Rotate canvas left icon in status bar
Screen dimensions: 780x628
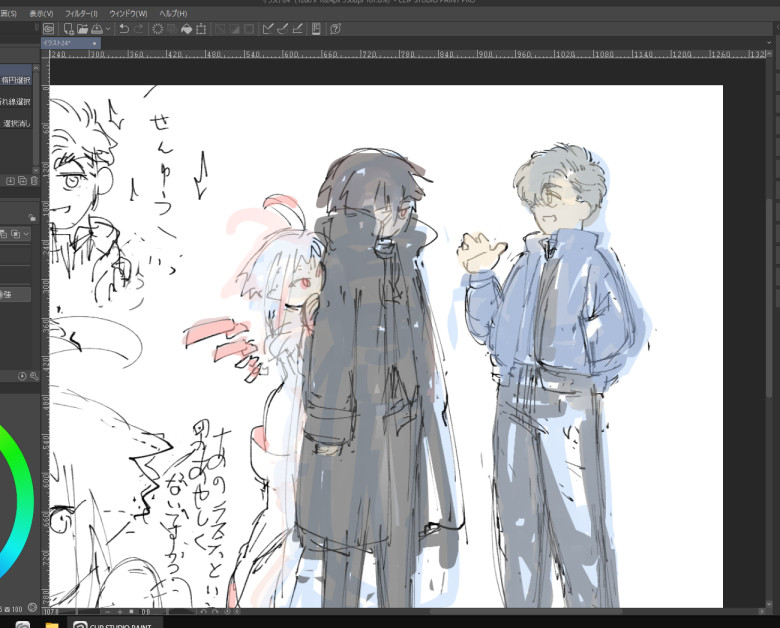(x=203, y=612)
